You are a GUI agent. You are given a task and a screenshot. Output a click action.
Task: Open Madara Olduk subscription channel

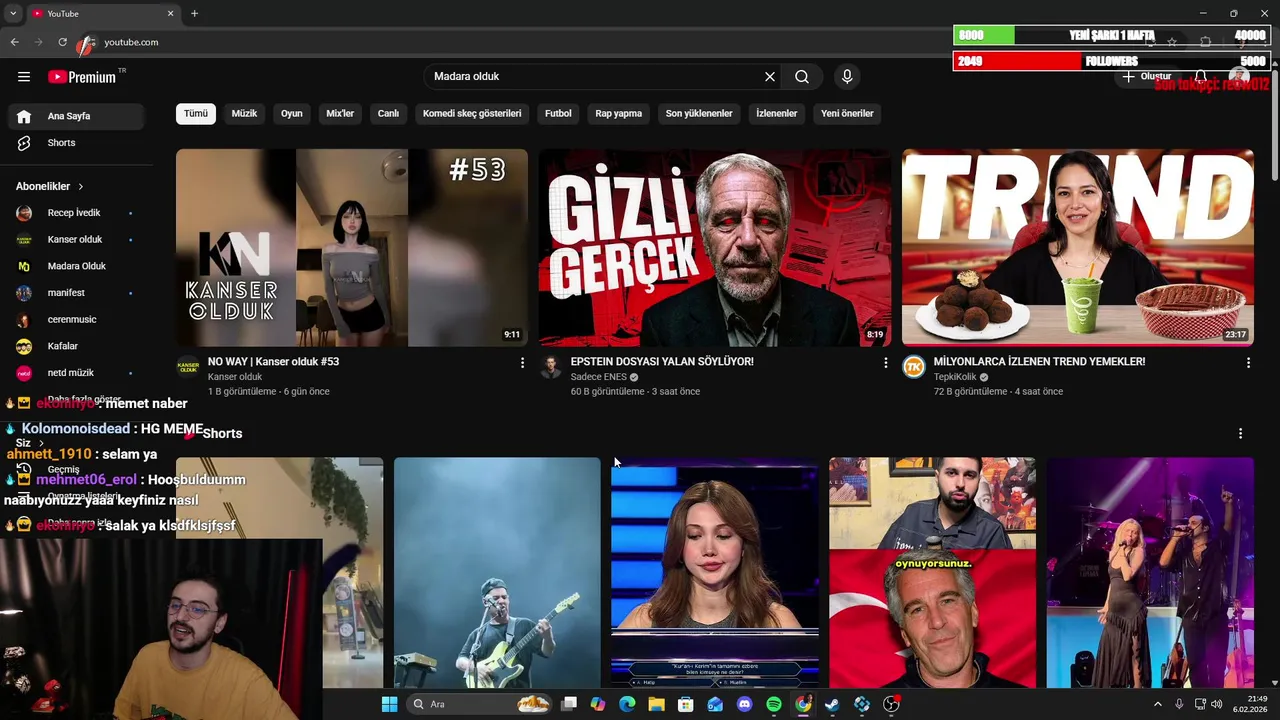[x=76, y=266]
